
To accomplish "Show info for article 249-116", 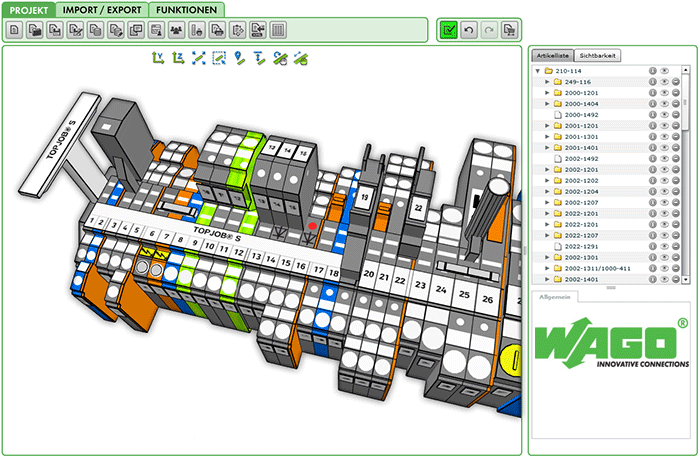I will (653, 82).
